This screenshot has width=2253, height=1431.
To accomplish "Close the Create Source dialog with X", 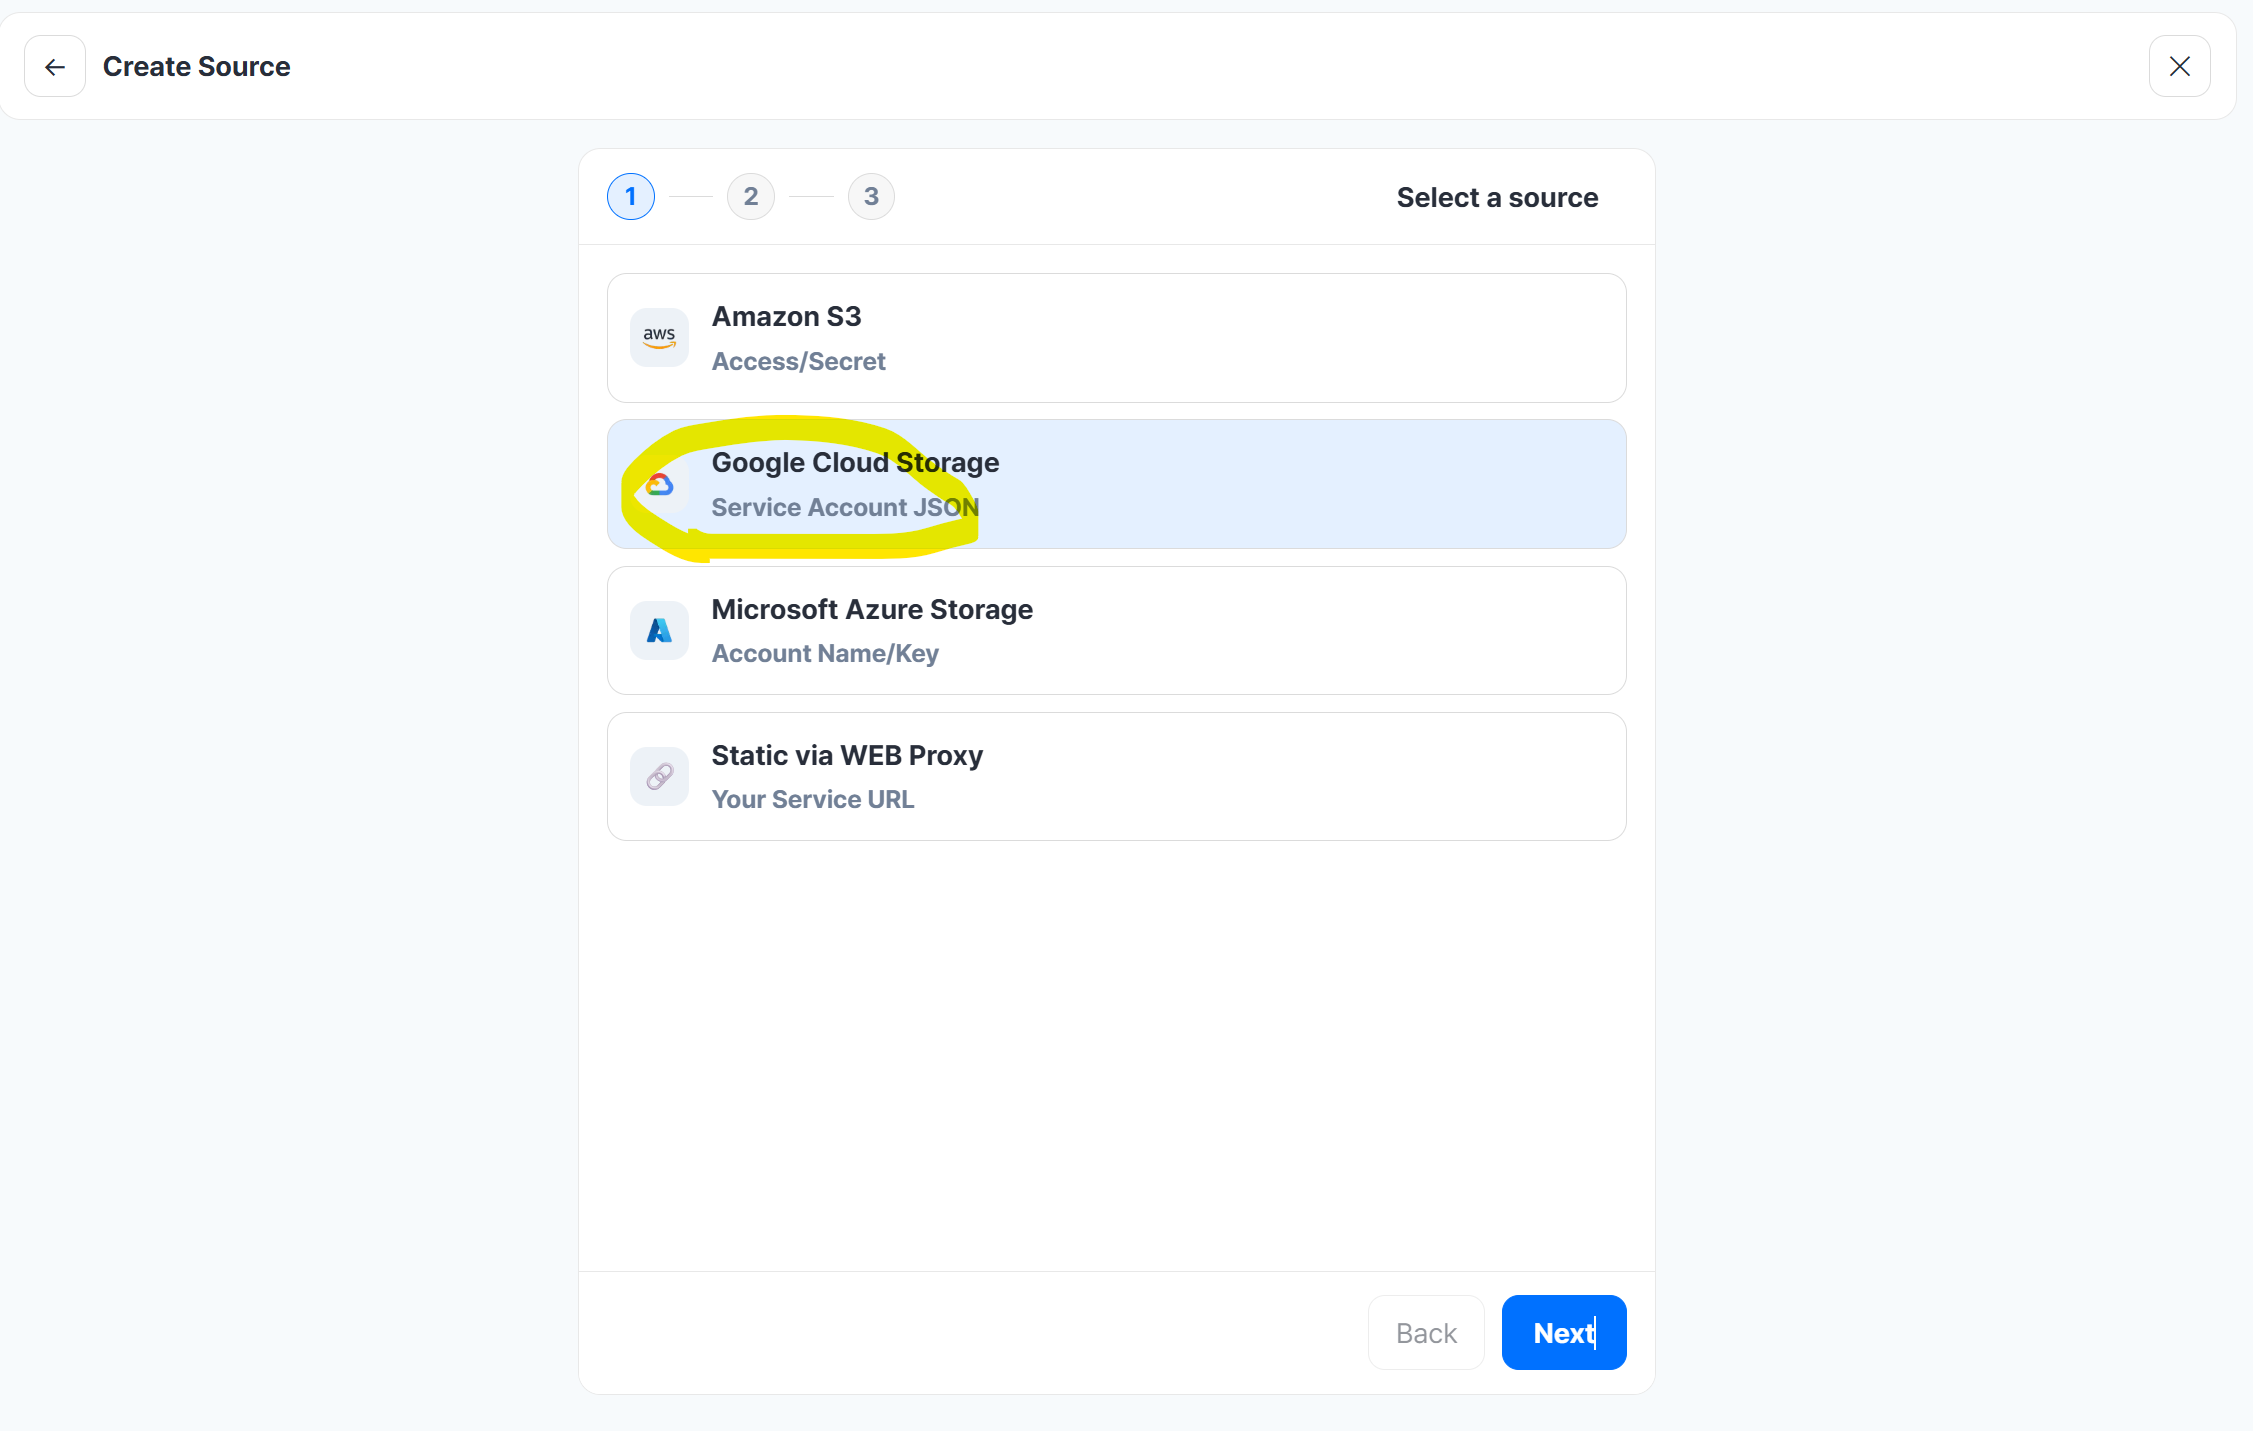I will tap(2179, 67).
